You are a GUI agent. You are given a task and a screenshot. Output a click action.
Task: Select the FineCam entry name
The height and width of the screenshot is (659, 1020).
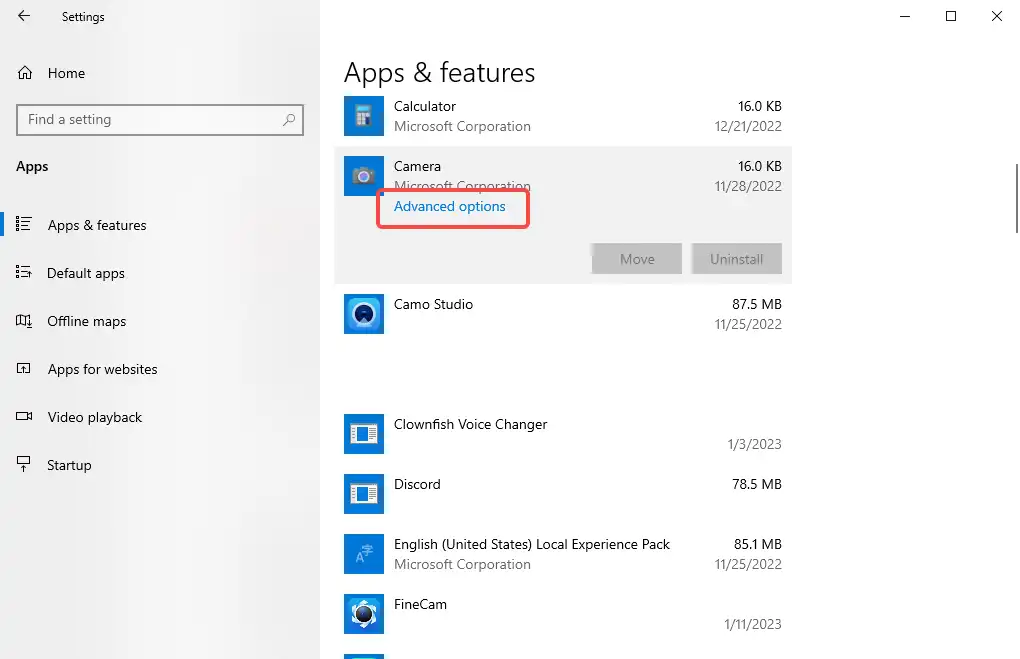coord(420,604)
